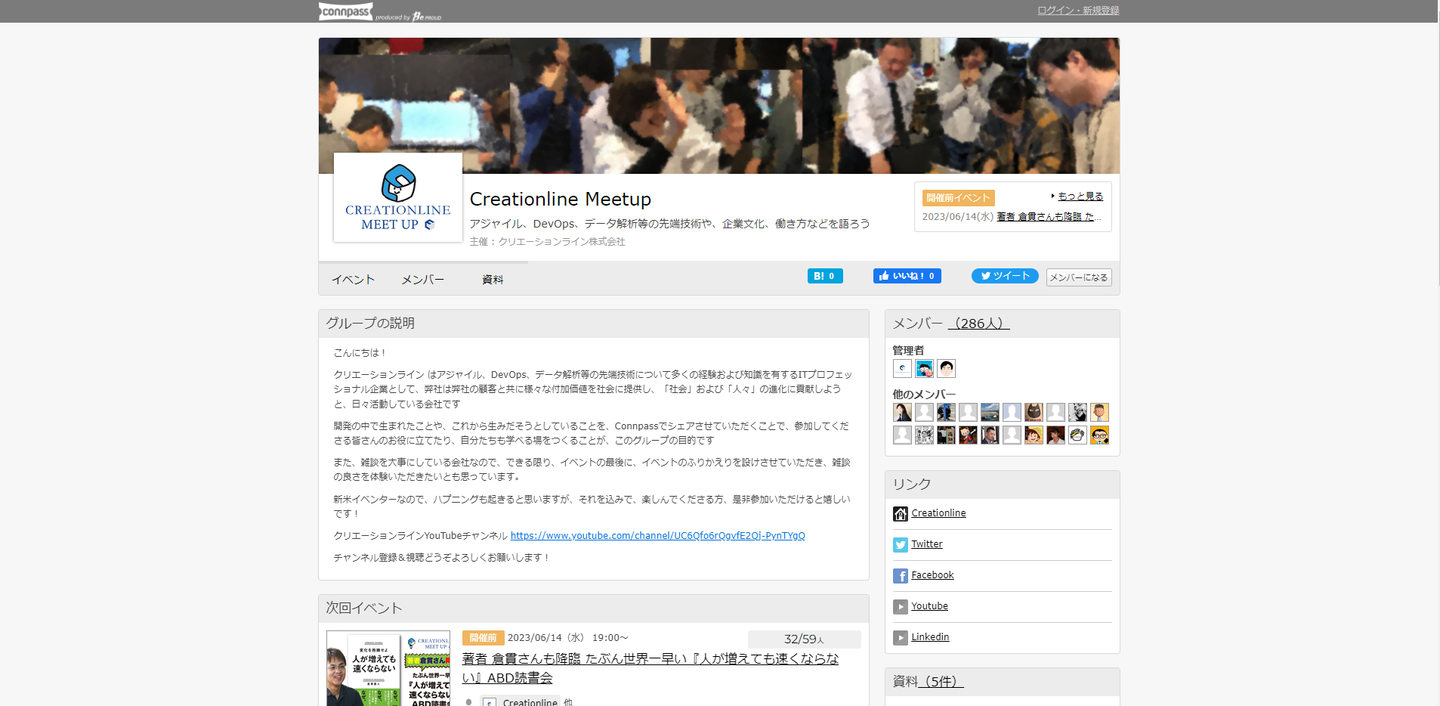Click the 開催前 status badge on next event
Viewport: 1440px width, 706px height.
pos(483,638)
